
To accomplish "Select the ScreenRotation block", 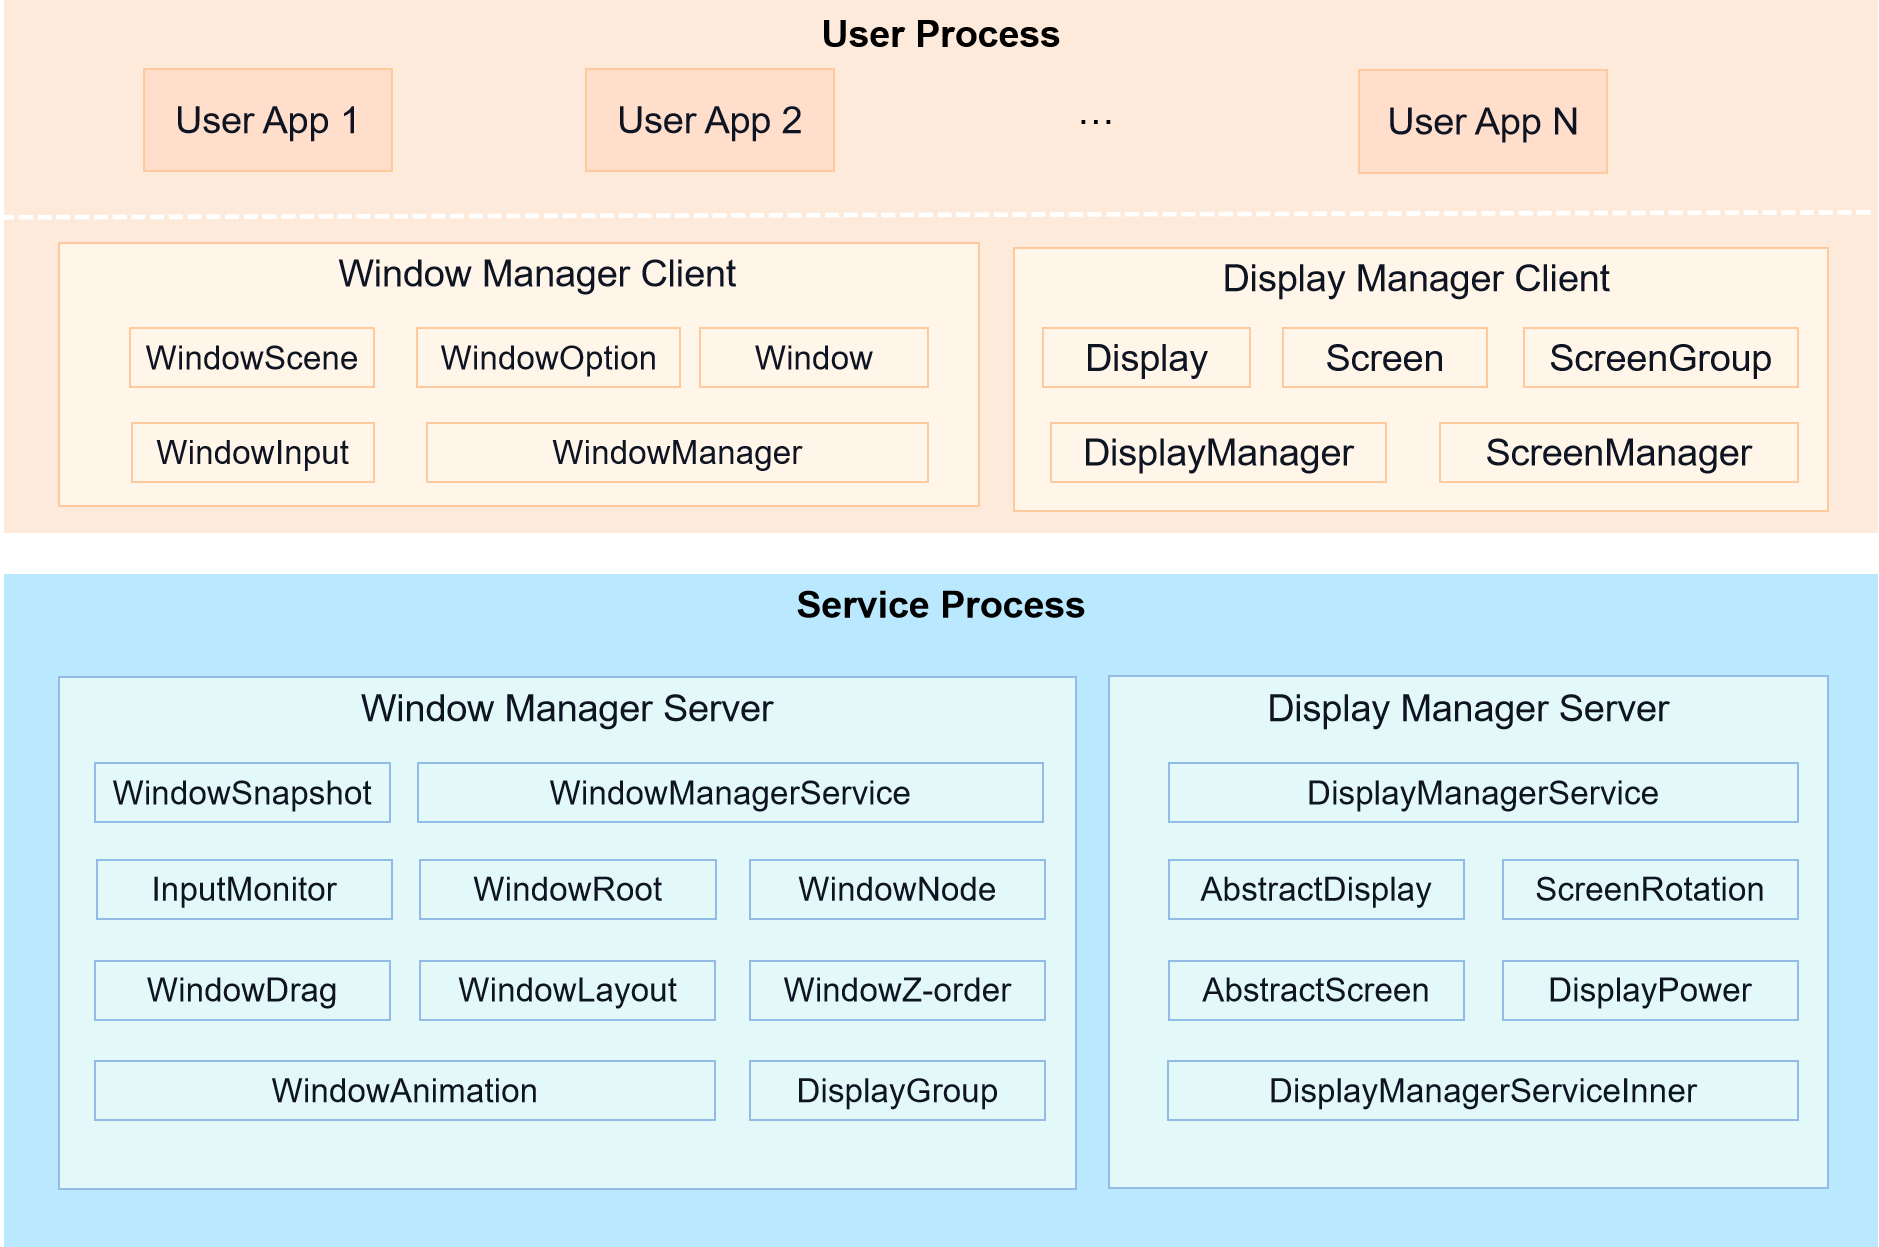I will (1650, 889).
